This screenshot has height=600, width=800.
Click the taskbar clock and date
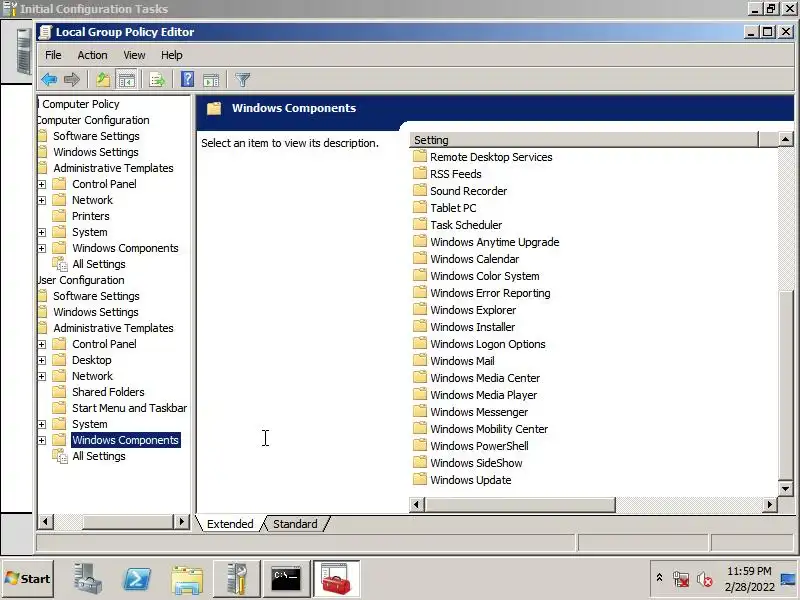748,579
